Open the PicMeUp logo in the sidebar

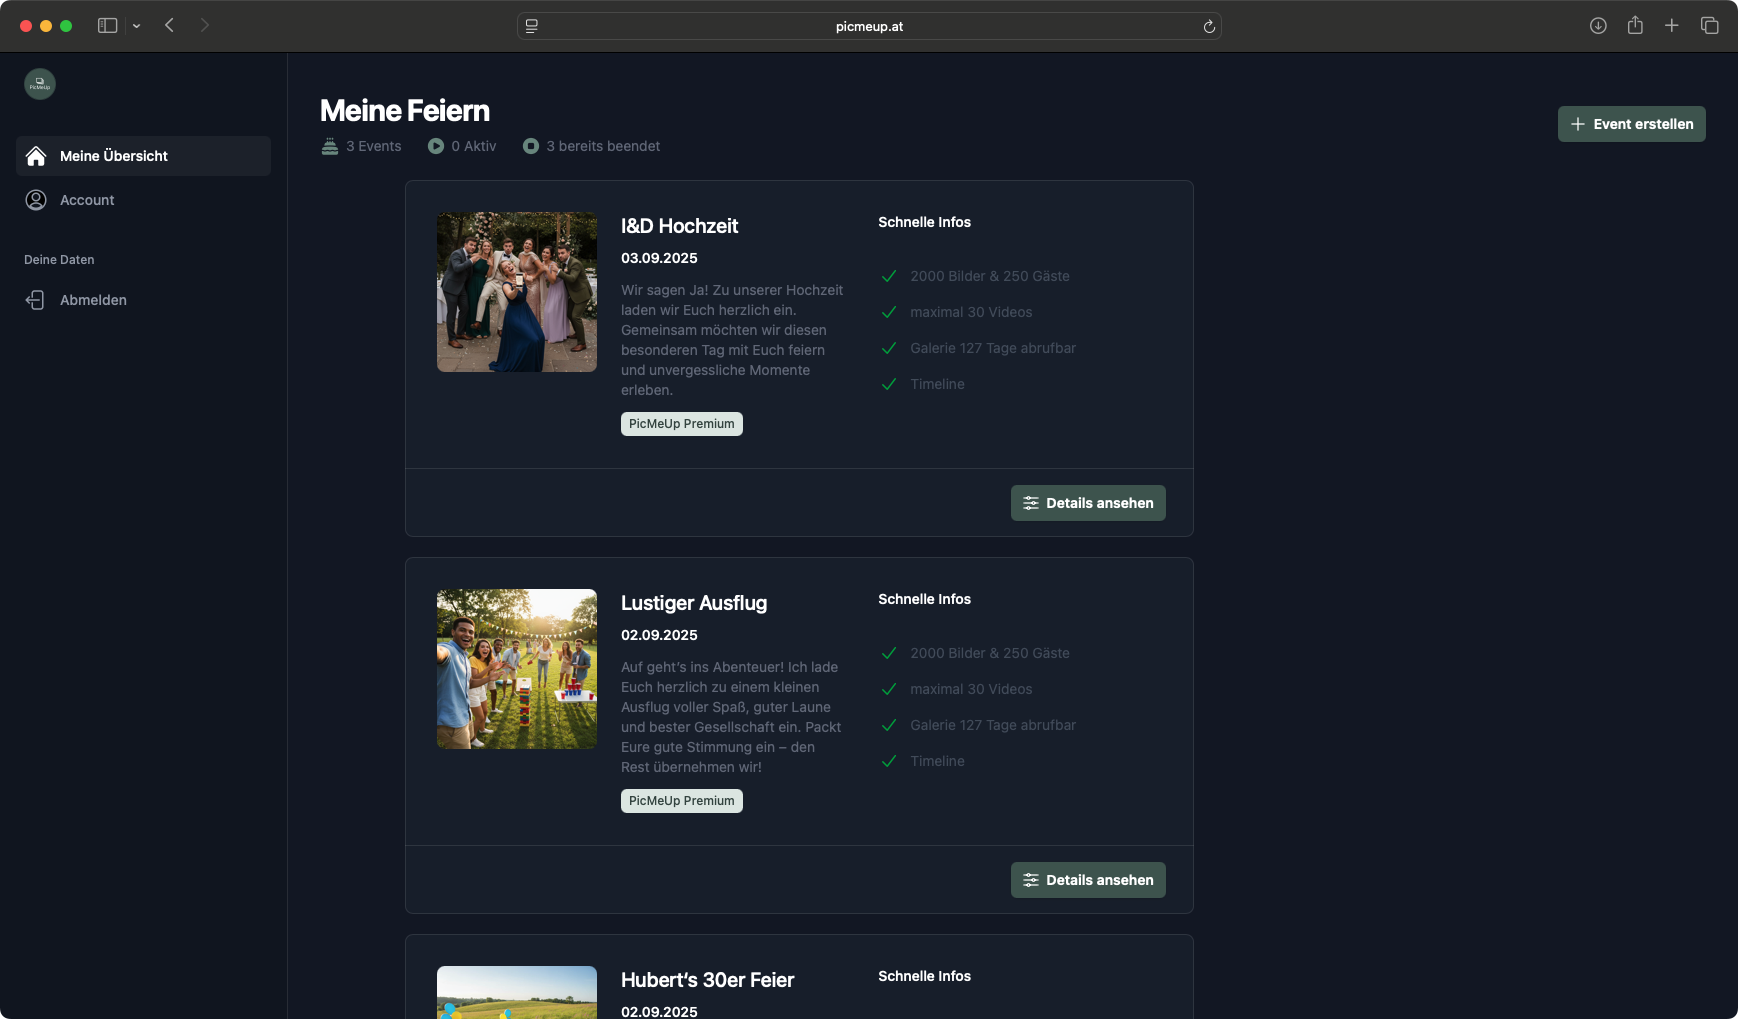(39, 84)
